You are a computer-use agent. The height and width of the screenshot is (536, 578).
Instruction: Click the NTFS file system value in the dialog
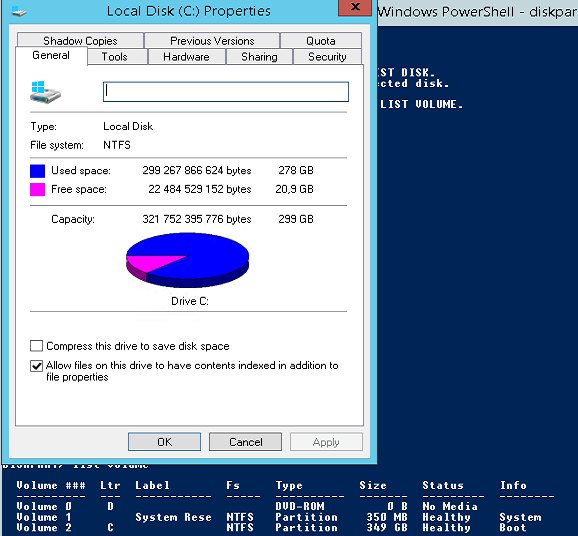tap(117, 145)
